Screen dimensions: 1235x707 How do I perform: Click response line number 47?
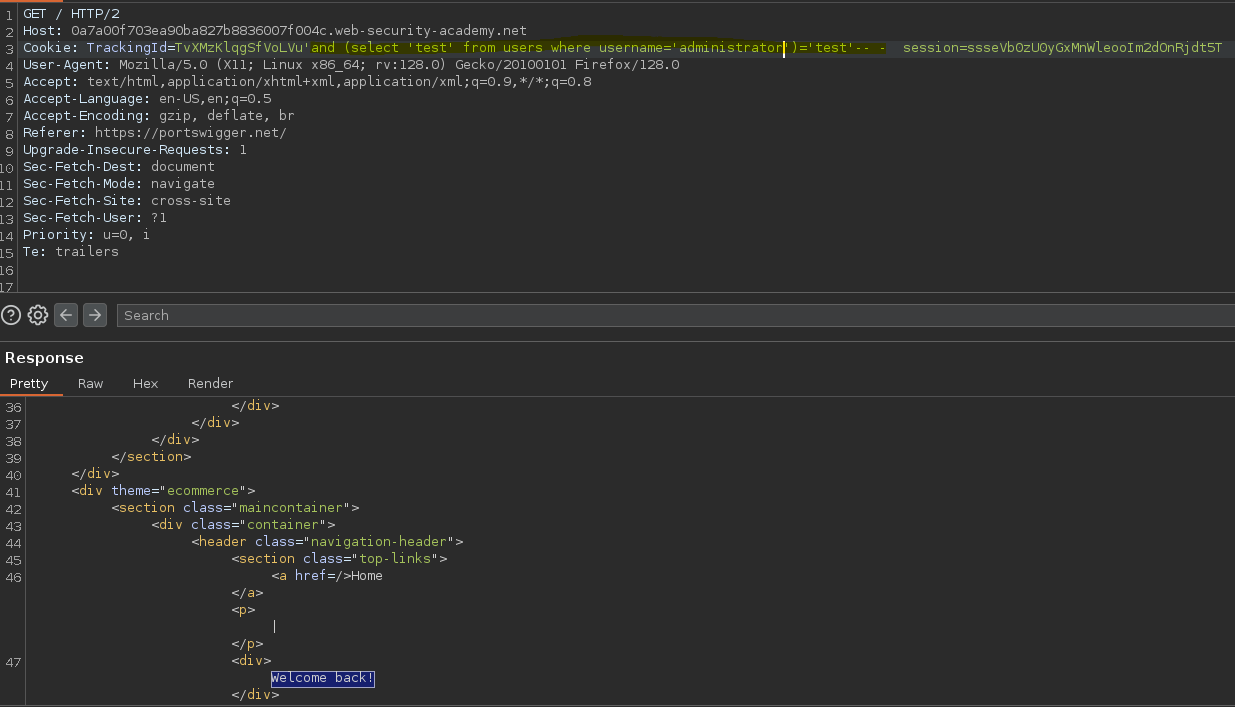point(13,661)
